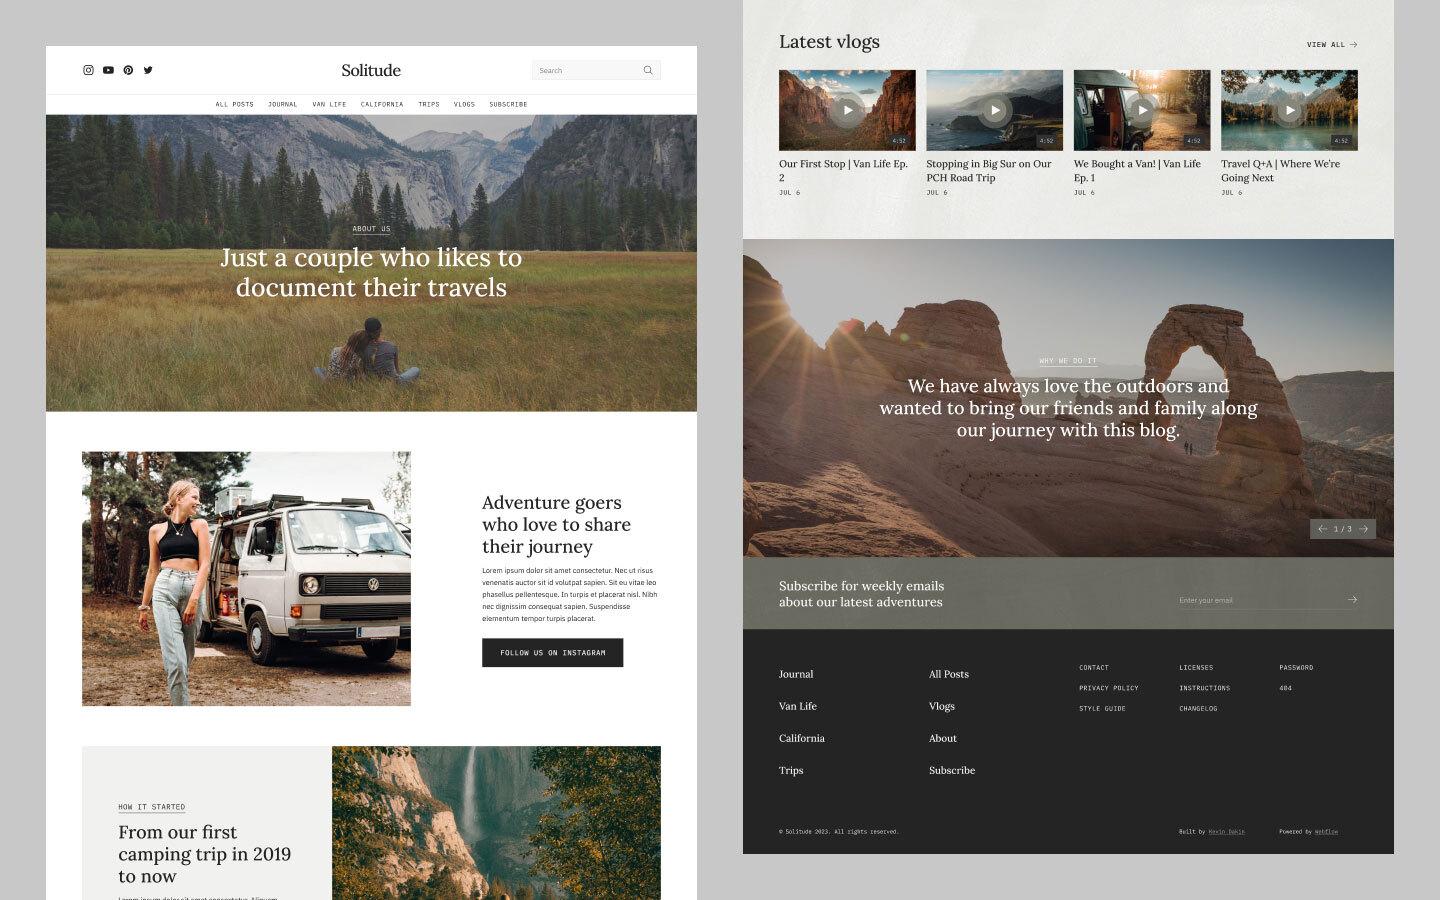Open the Instagram icon in the header
This screenshot has width=1440, height=900.
click(87, 70)
